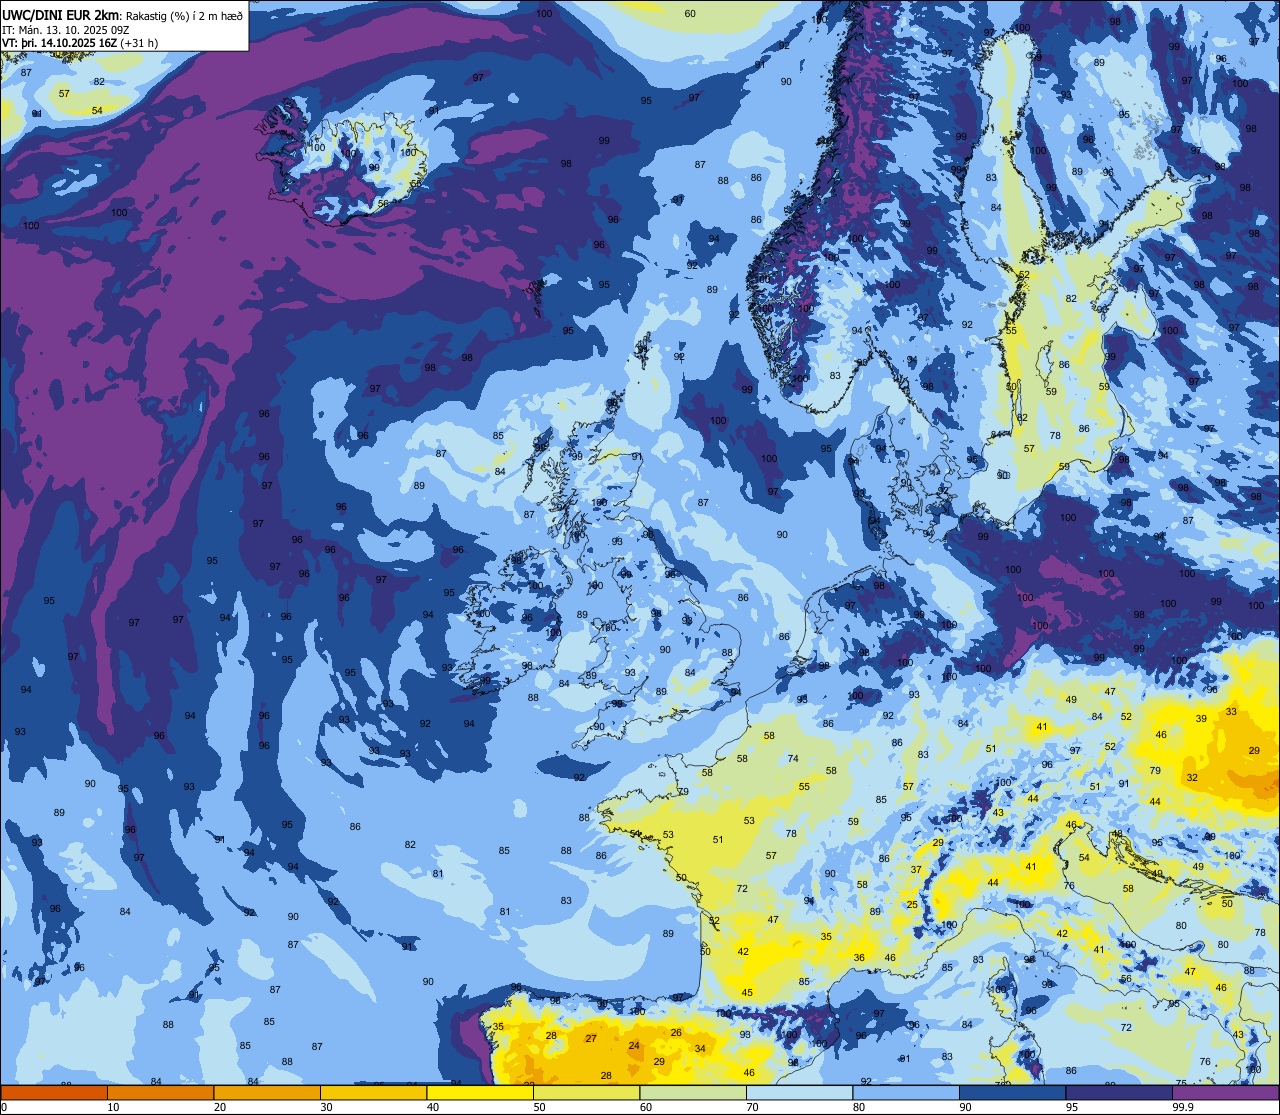This screenshot has height=1115, width=1280.
Task: Choose legend swatch between 30 and 40
Action: coord(373,1092)
